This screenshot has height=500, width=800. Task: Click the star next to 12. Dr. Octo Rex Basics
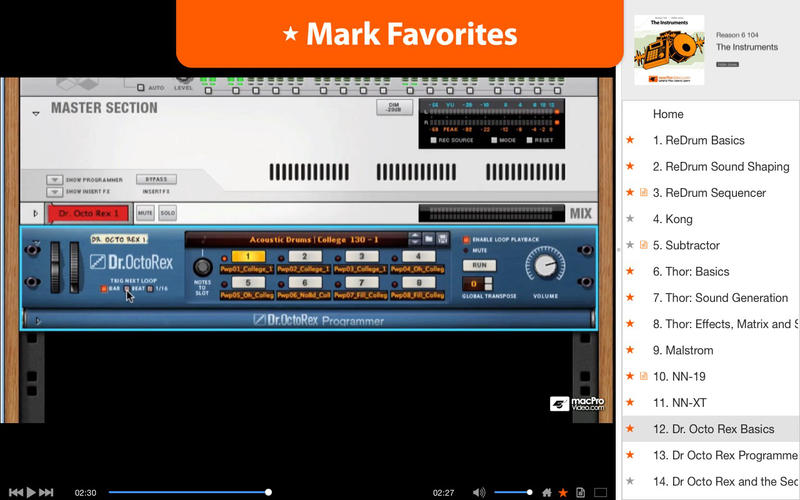[630, 429]
